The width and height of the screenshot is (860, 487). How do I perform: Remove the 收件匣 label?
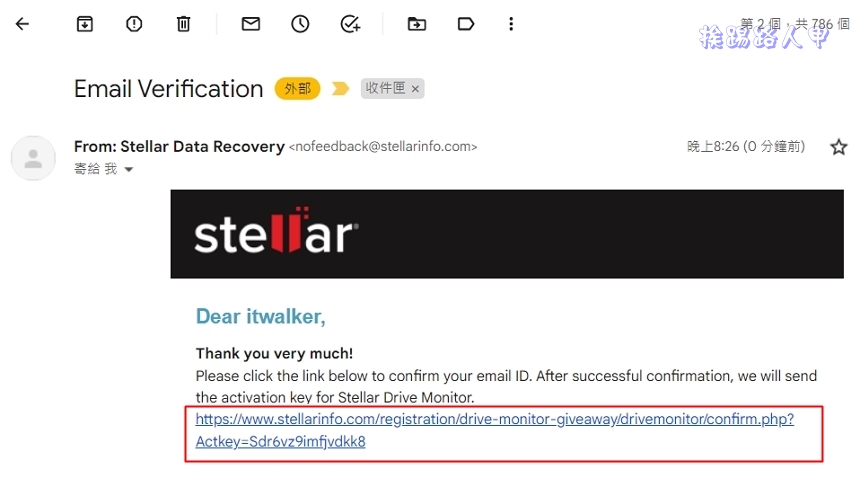click(x=415, y=89)
